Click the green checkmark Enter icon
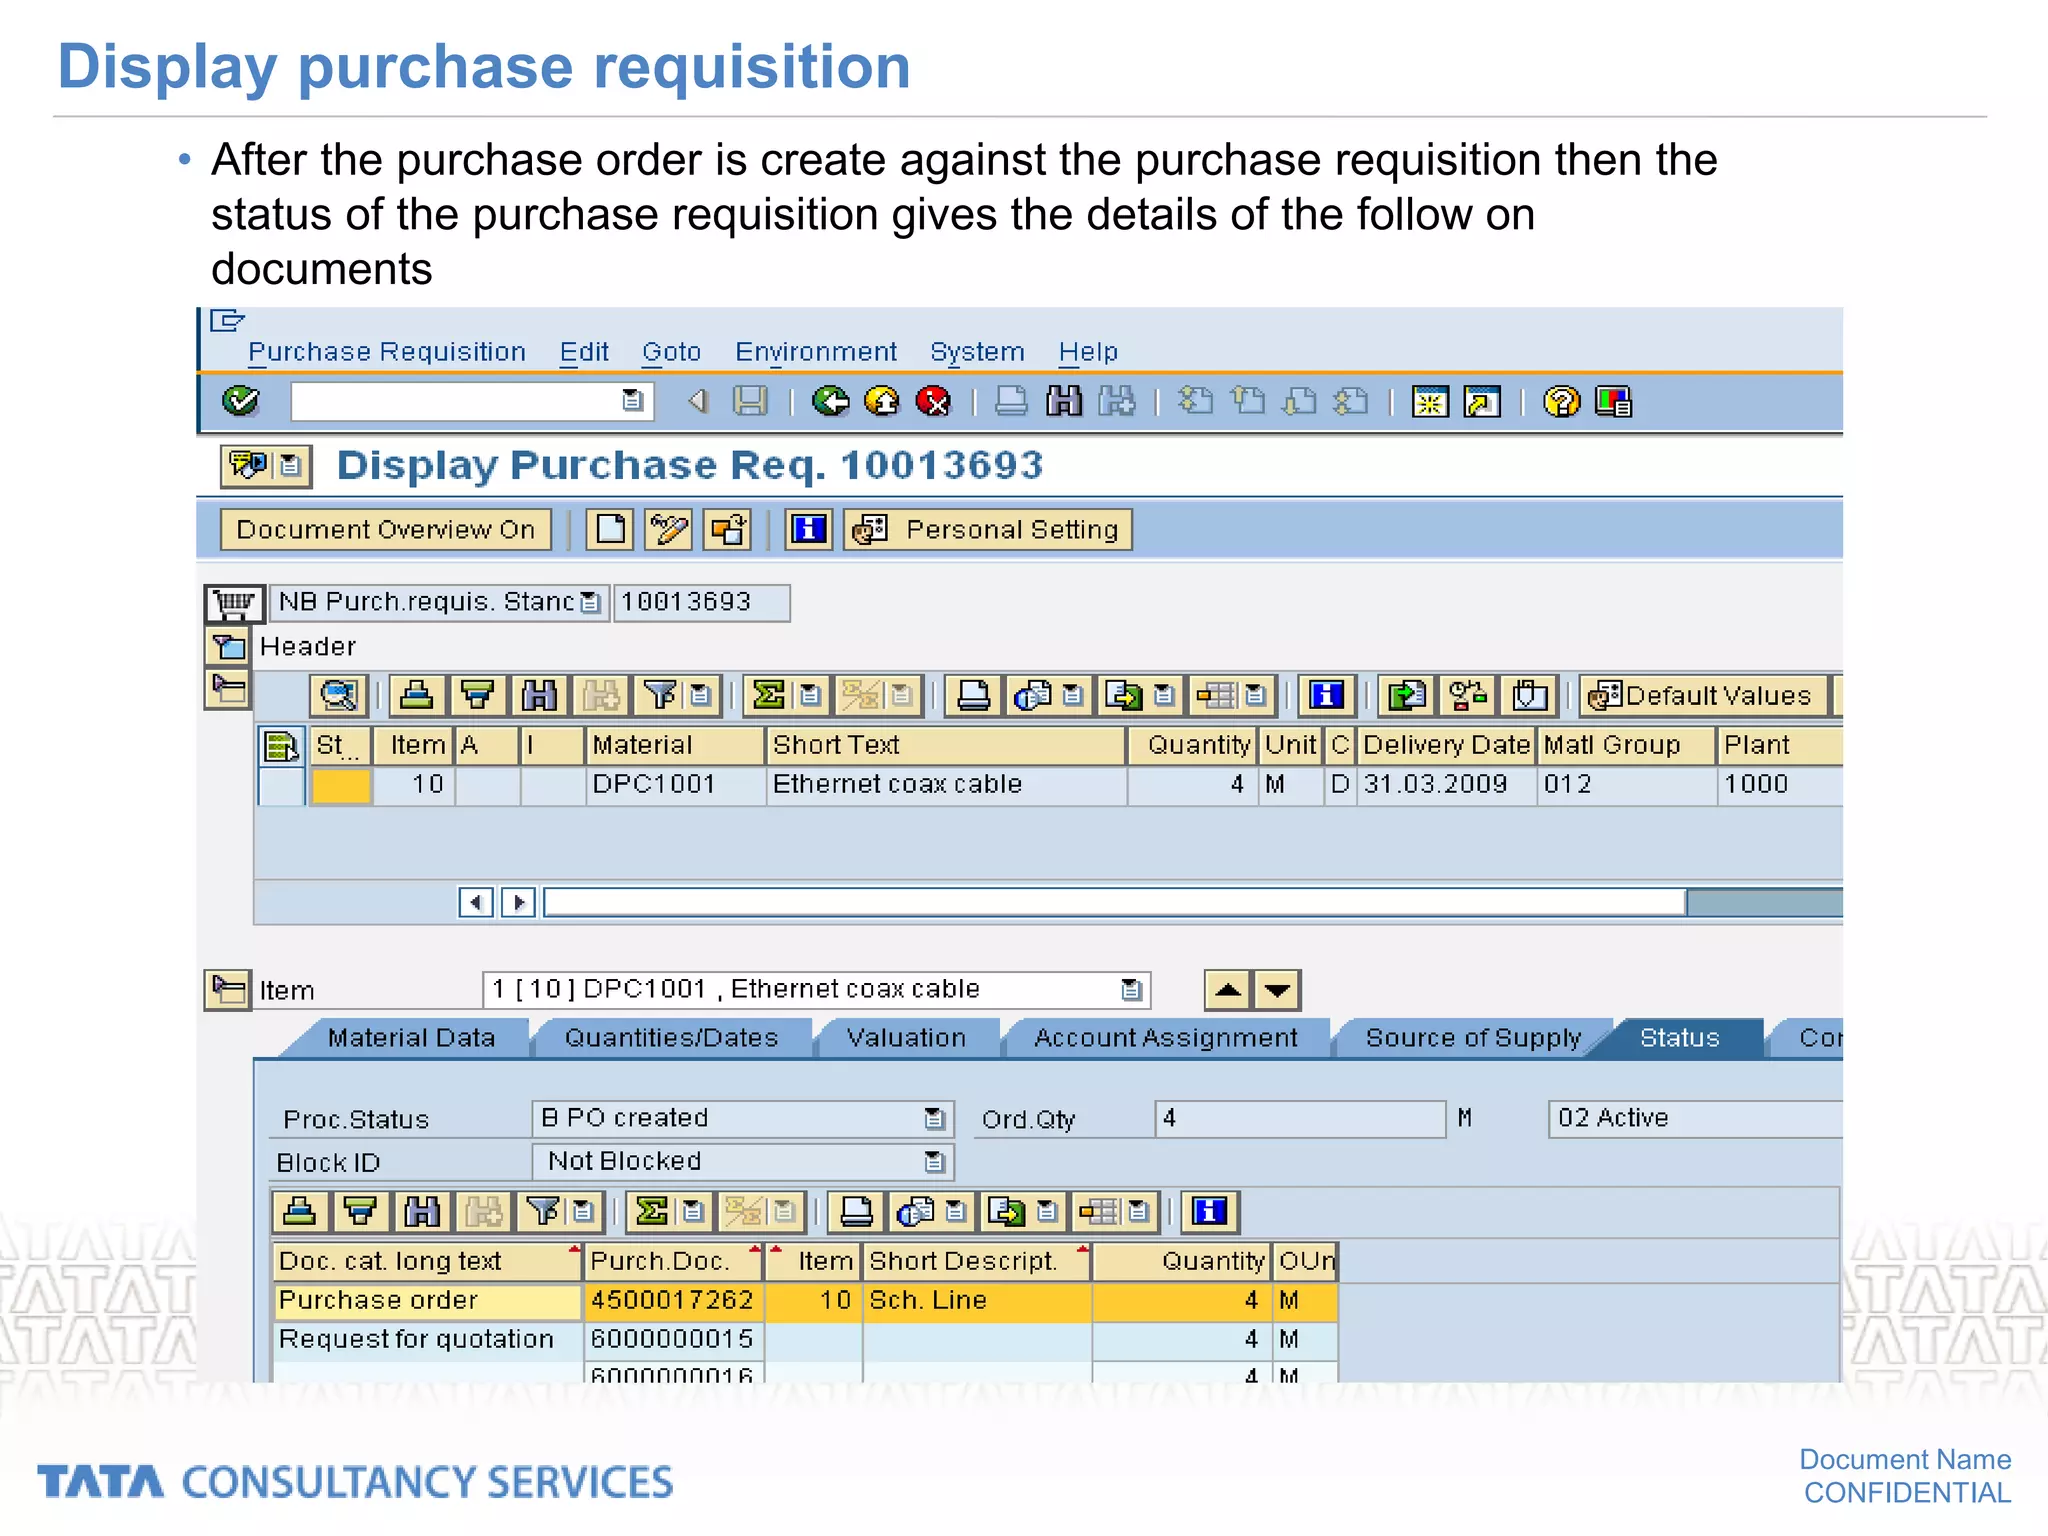 (241, 401)
